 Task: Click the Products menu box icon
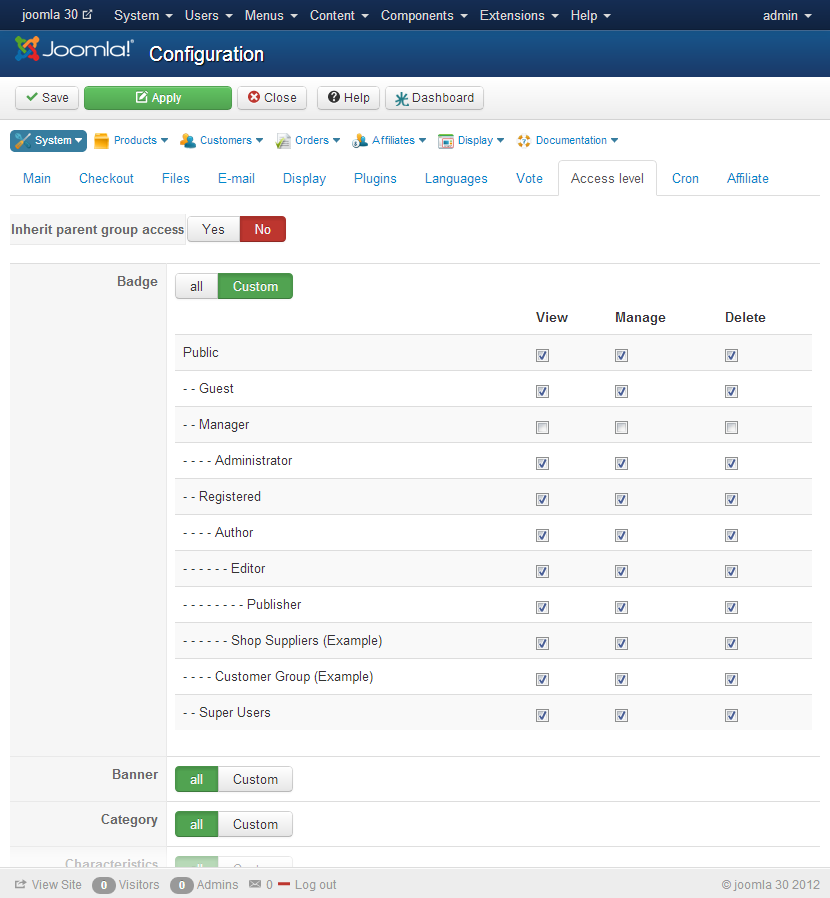pyautogui.click(x=101, y=141)
